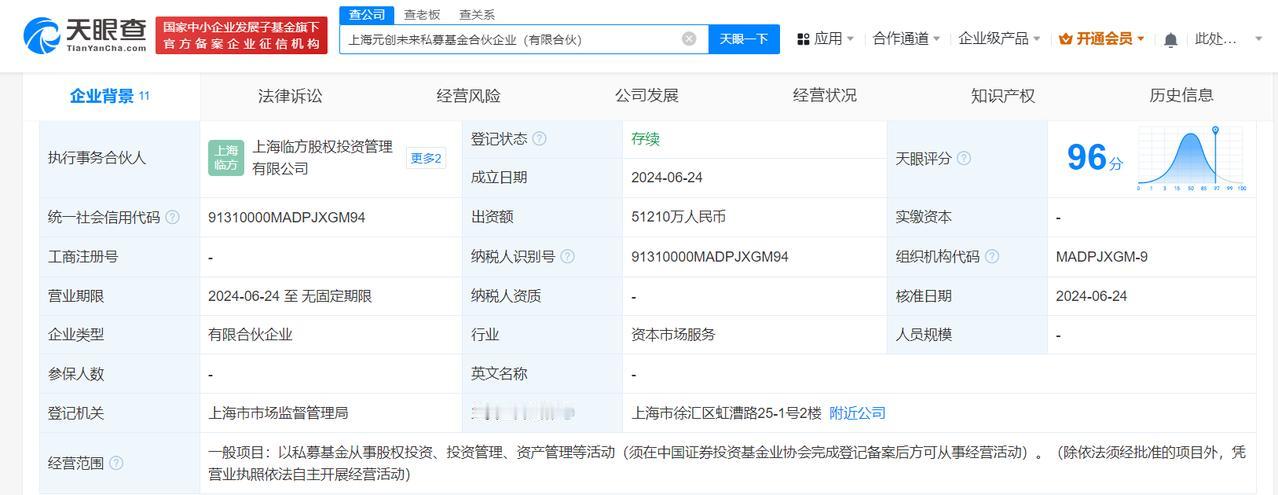Click the address 上海市徐汇区虹漕路25-1号2楼

pos(726,413)
